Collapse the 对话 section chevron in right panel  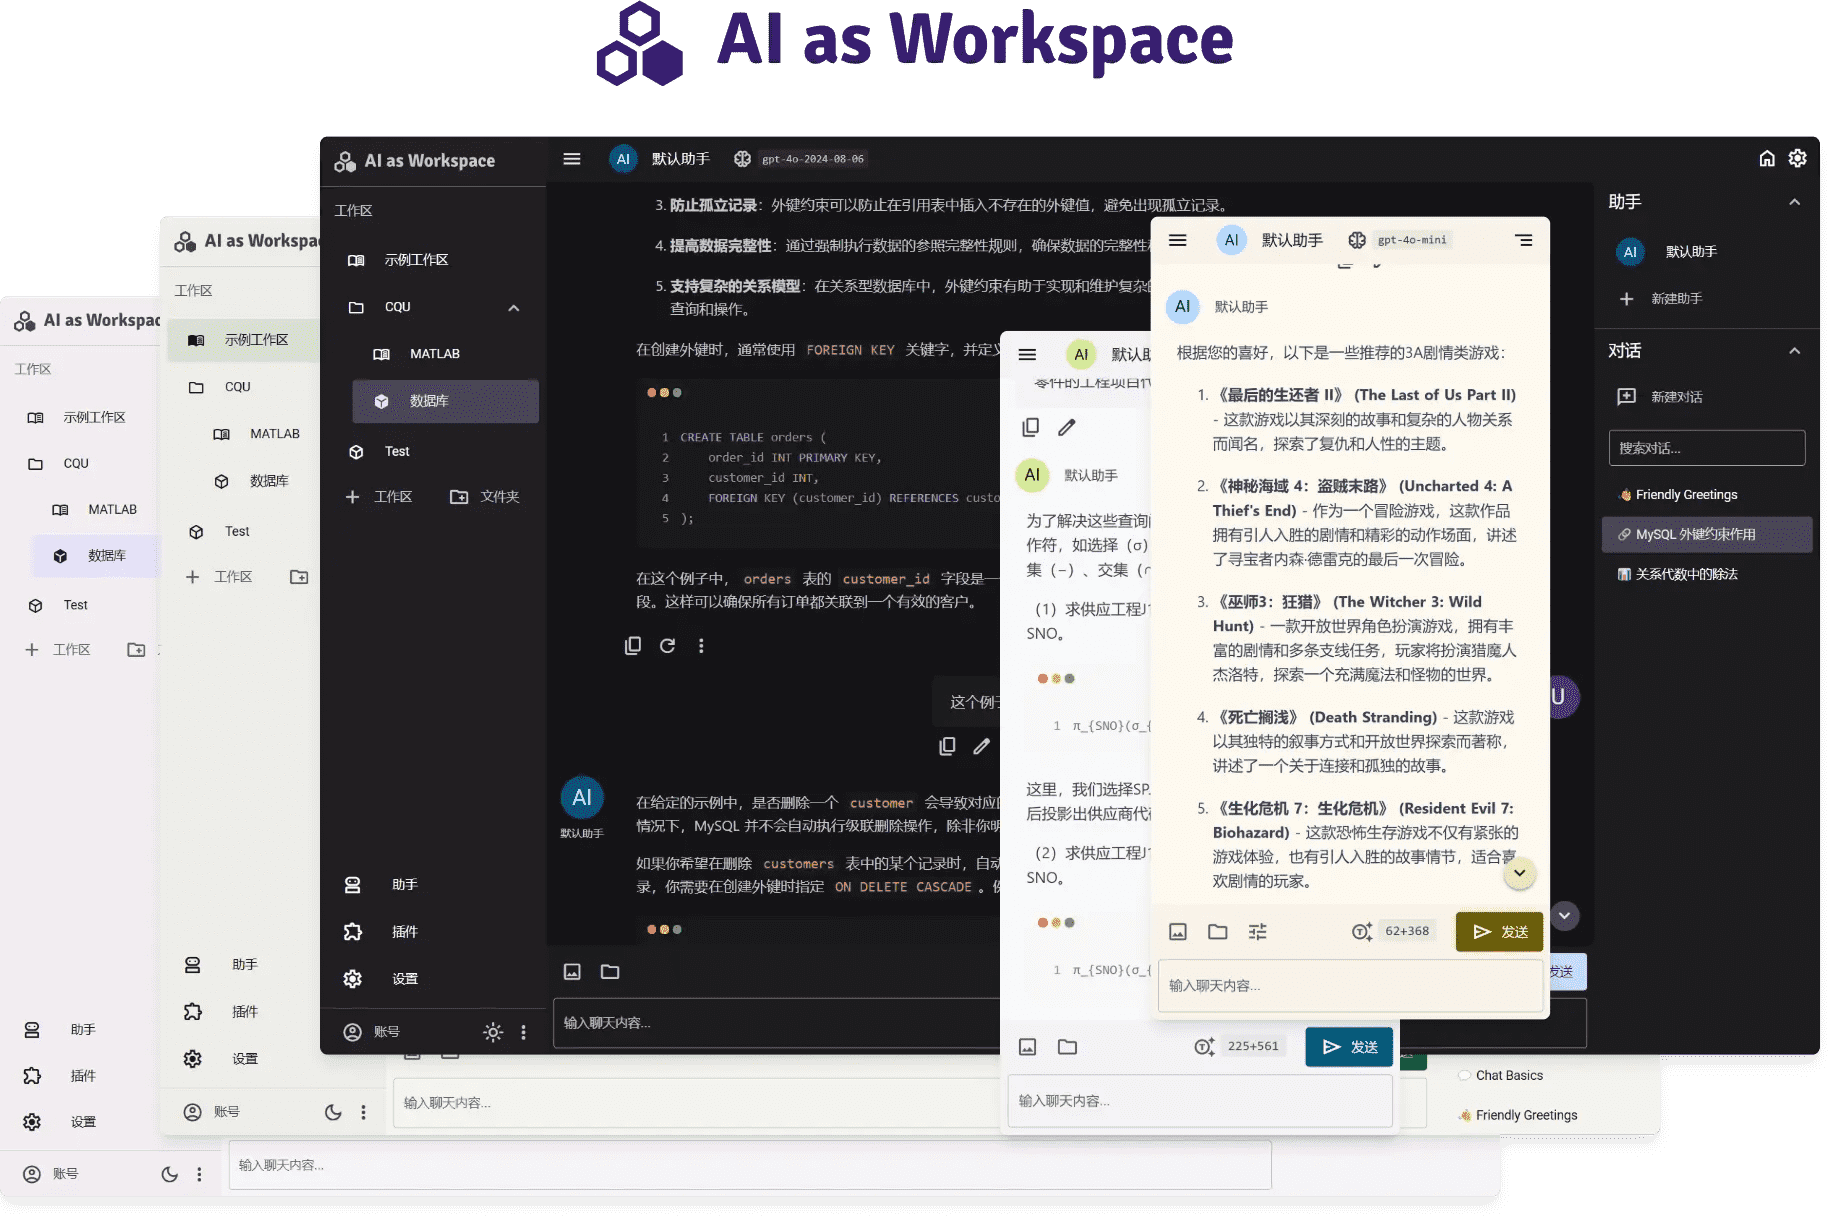(1795, 351)
